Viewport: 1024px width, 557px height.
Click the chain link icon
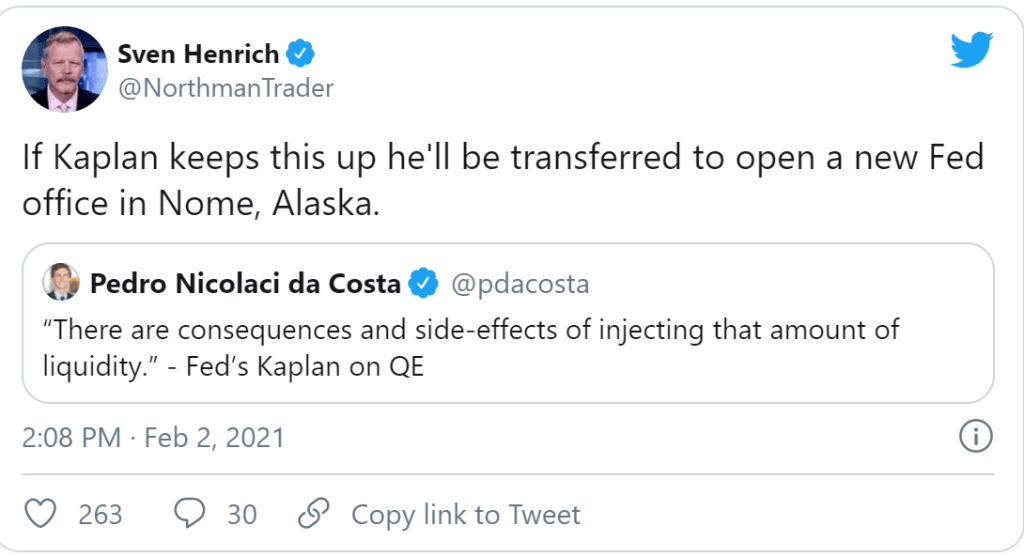pyautogui.click(x=314, y=514)
